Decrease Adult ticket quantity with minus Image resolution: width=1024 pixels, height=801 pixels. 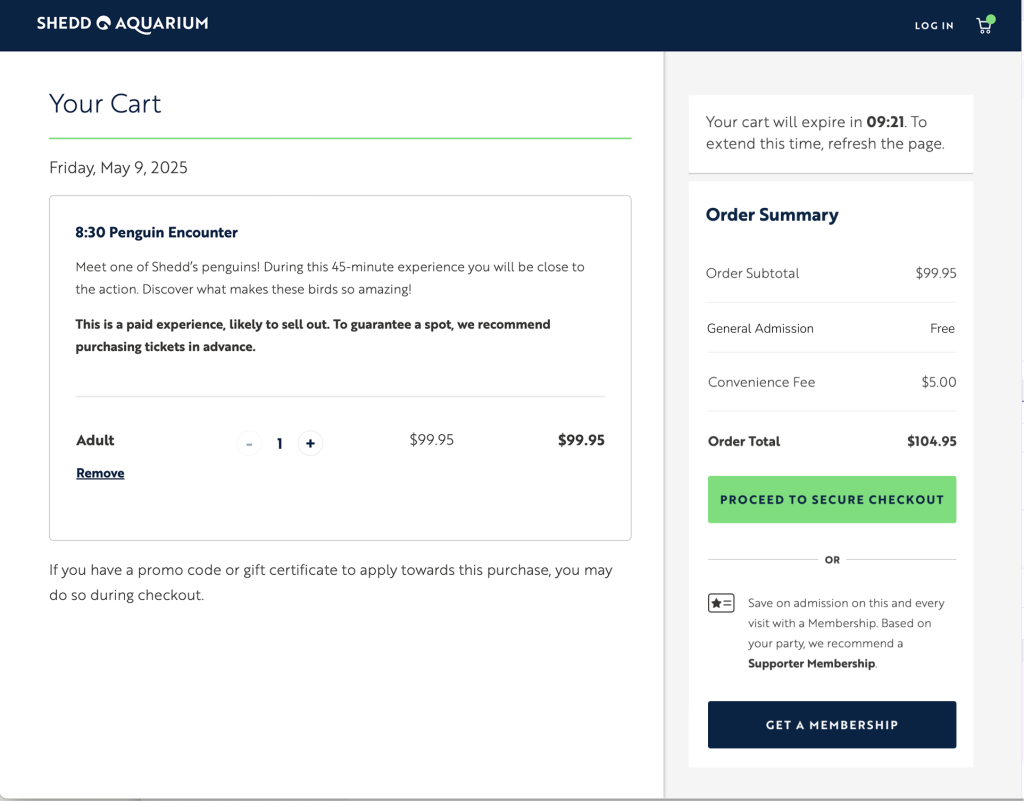(249, 443)
